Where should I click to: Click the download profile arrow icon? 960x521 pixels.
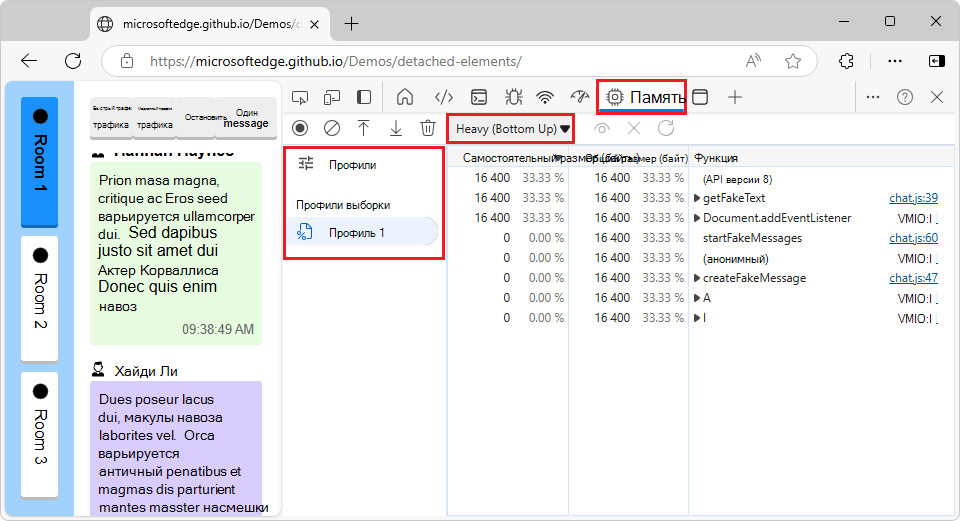click(x=395, y=128)
